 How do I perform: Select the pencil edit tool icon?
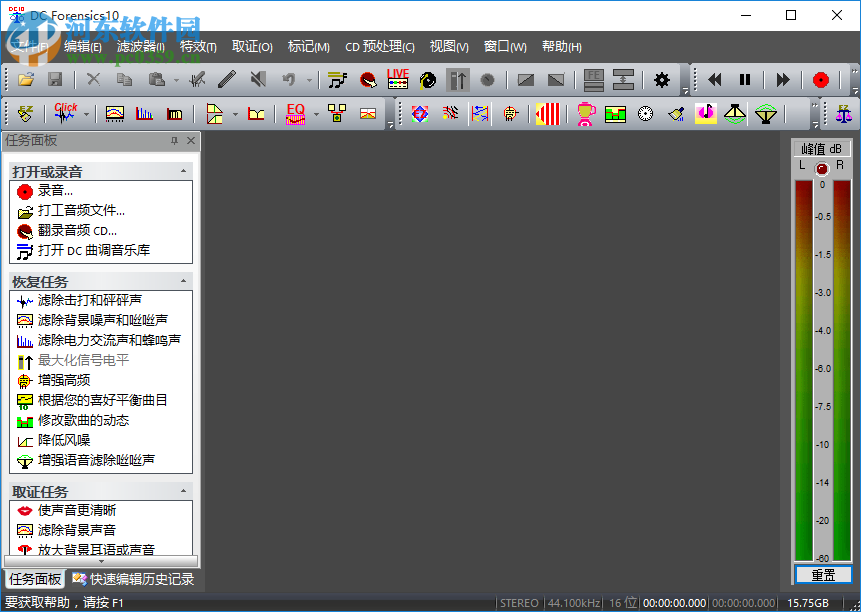pyautogui.click(x=227, y=80)
